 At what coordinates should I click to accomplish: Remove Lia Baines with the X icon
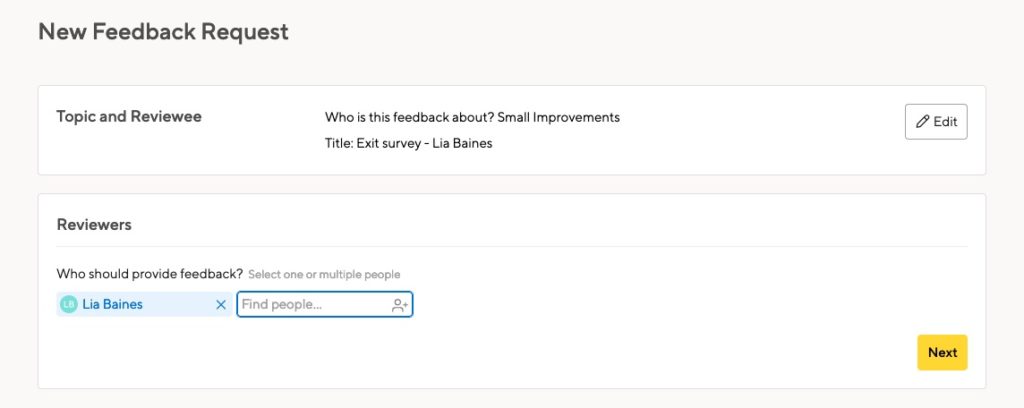coord(221,305)
